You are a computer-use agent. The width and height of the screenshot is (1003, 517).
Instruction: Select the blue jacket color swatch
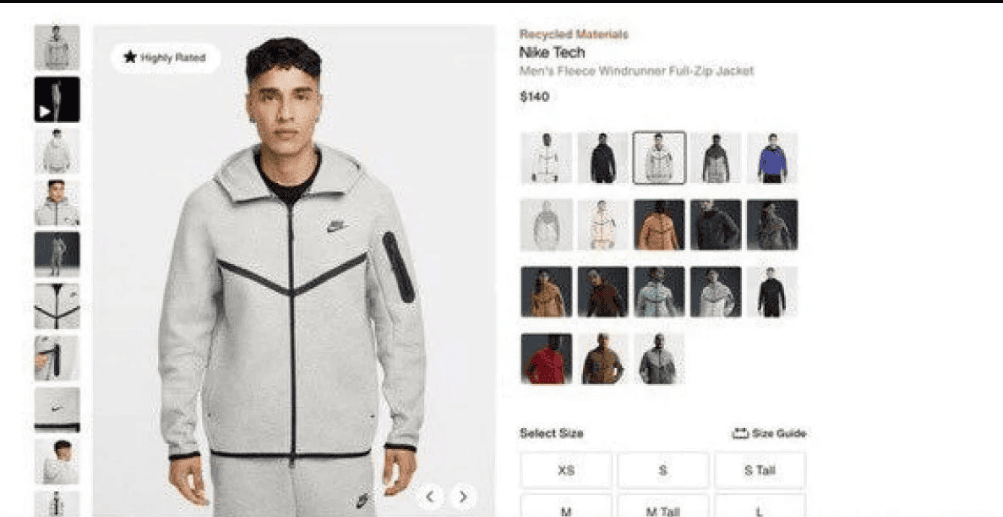tap(772, 158)
